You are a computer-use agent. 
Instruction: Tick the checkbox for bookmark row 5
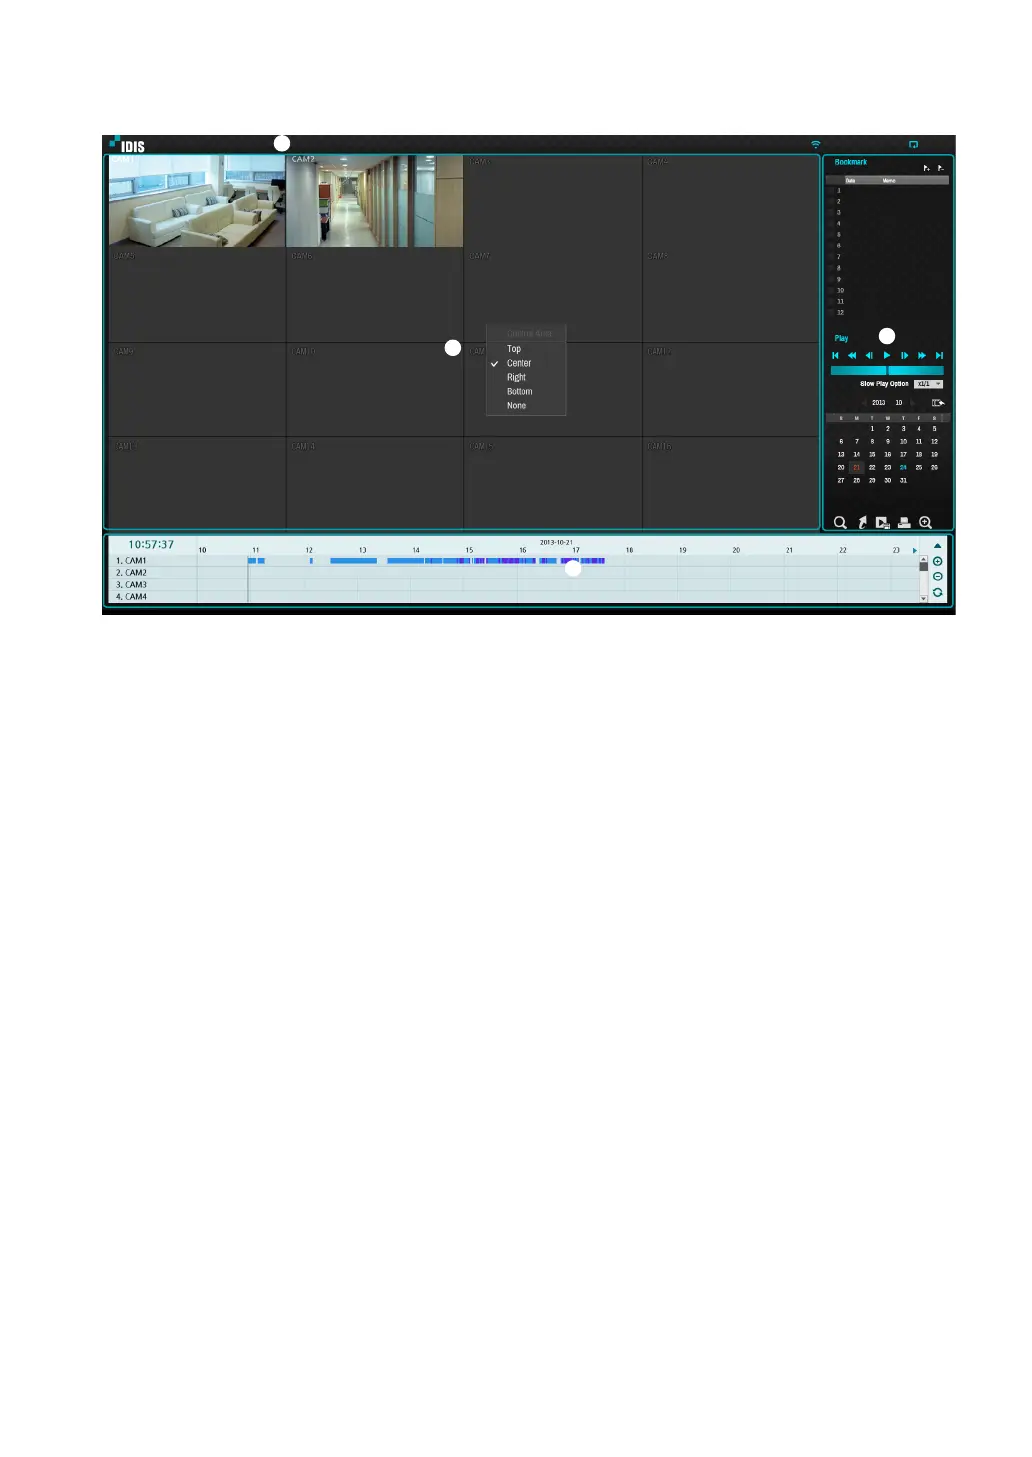click(830, 234)
